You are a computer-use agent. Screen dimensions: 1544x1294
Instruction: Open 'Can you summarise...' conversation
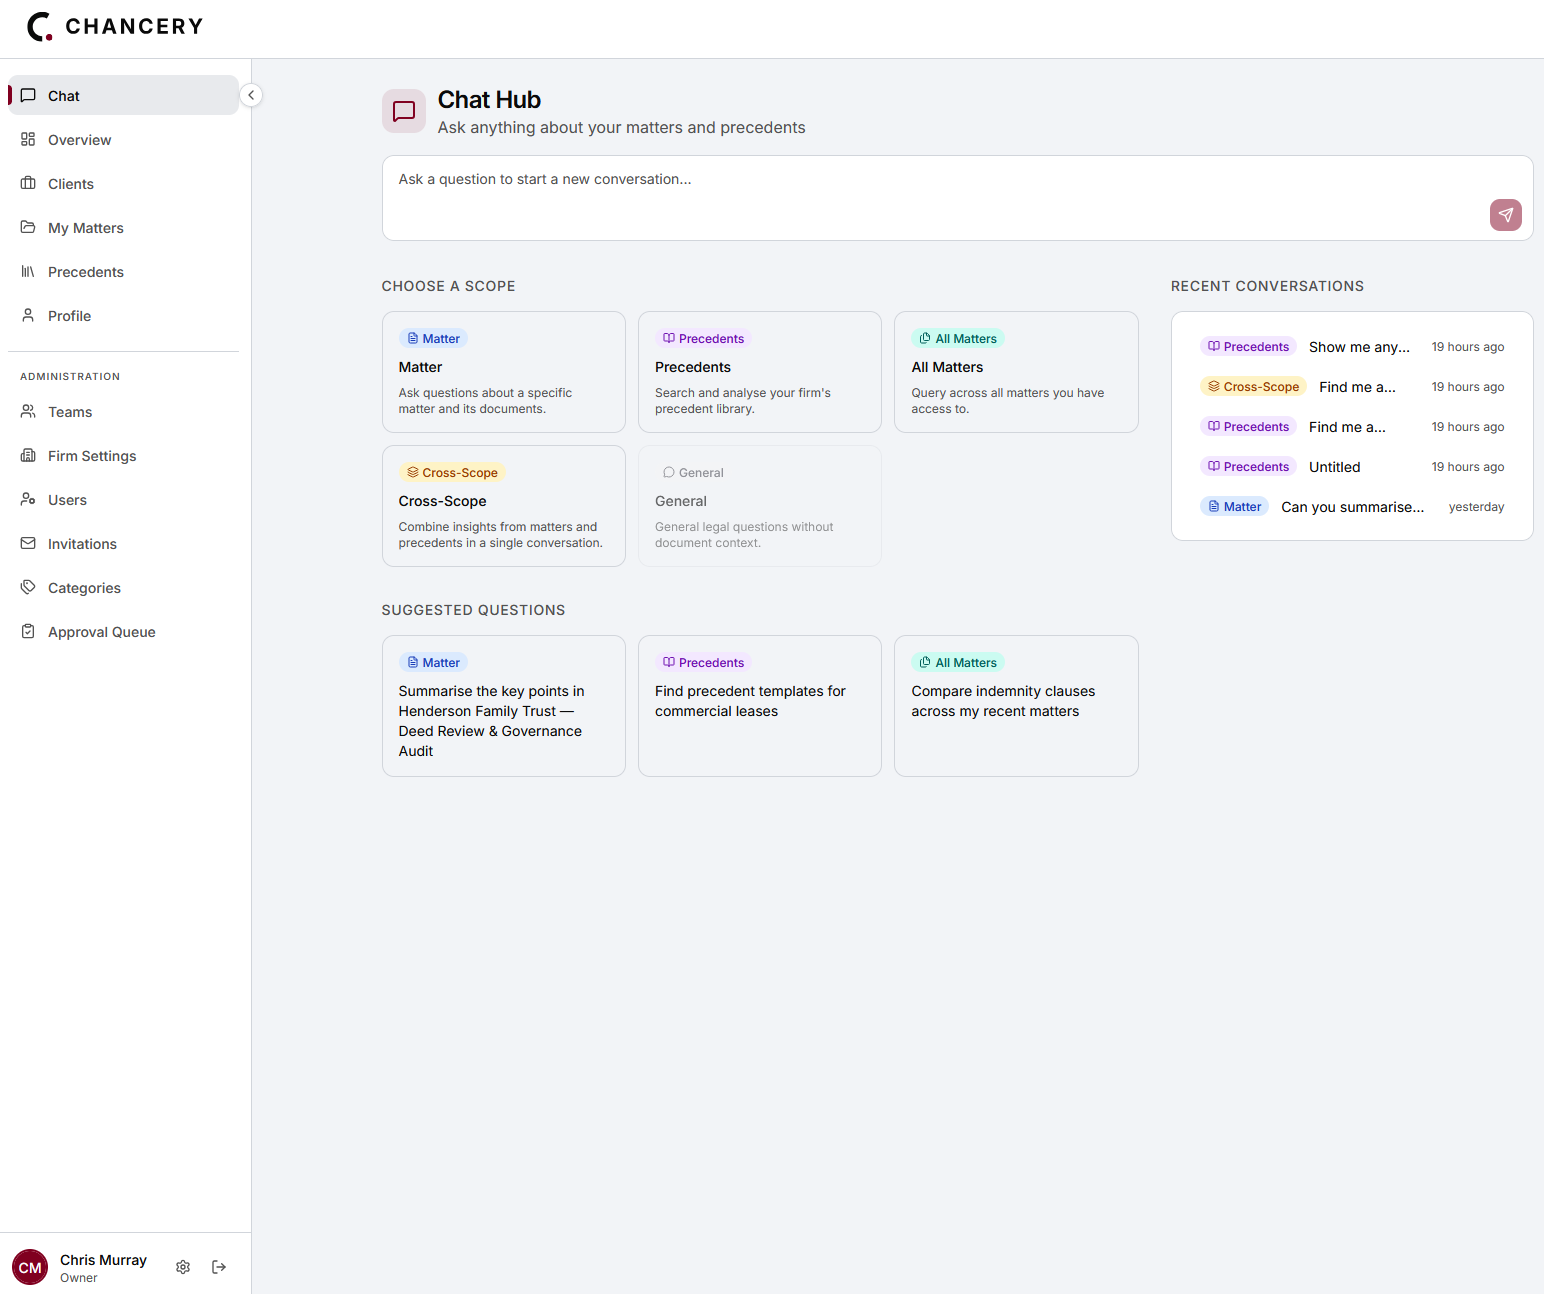pos(1352,507)
